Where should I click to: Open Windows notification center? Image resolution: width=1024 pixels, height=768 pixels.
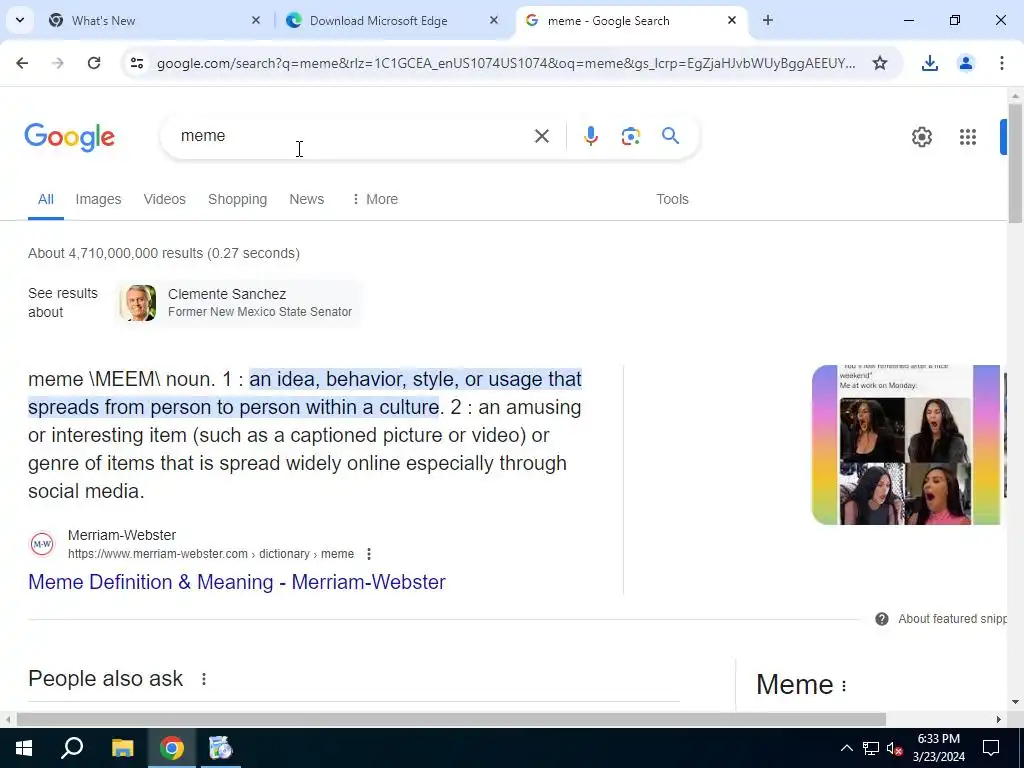(991, 748)
